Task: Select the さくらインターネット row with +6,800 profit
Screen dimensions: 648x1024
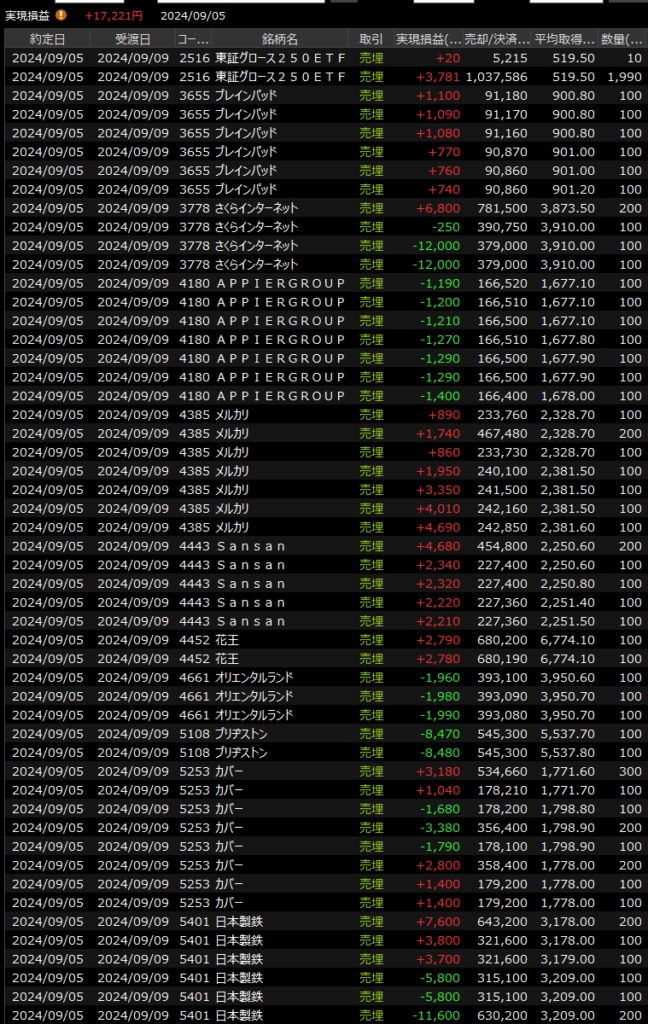Action: click(x=280, y=208)
